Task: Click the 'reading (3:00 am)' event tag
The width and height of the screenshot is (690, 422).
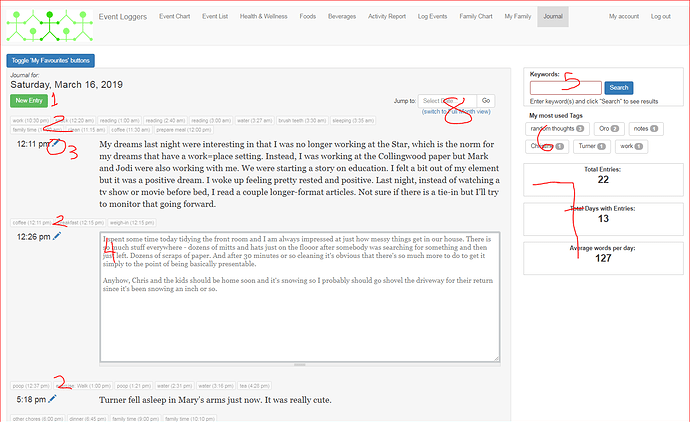Action: (x=211, y=121)
